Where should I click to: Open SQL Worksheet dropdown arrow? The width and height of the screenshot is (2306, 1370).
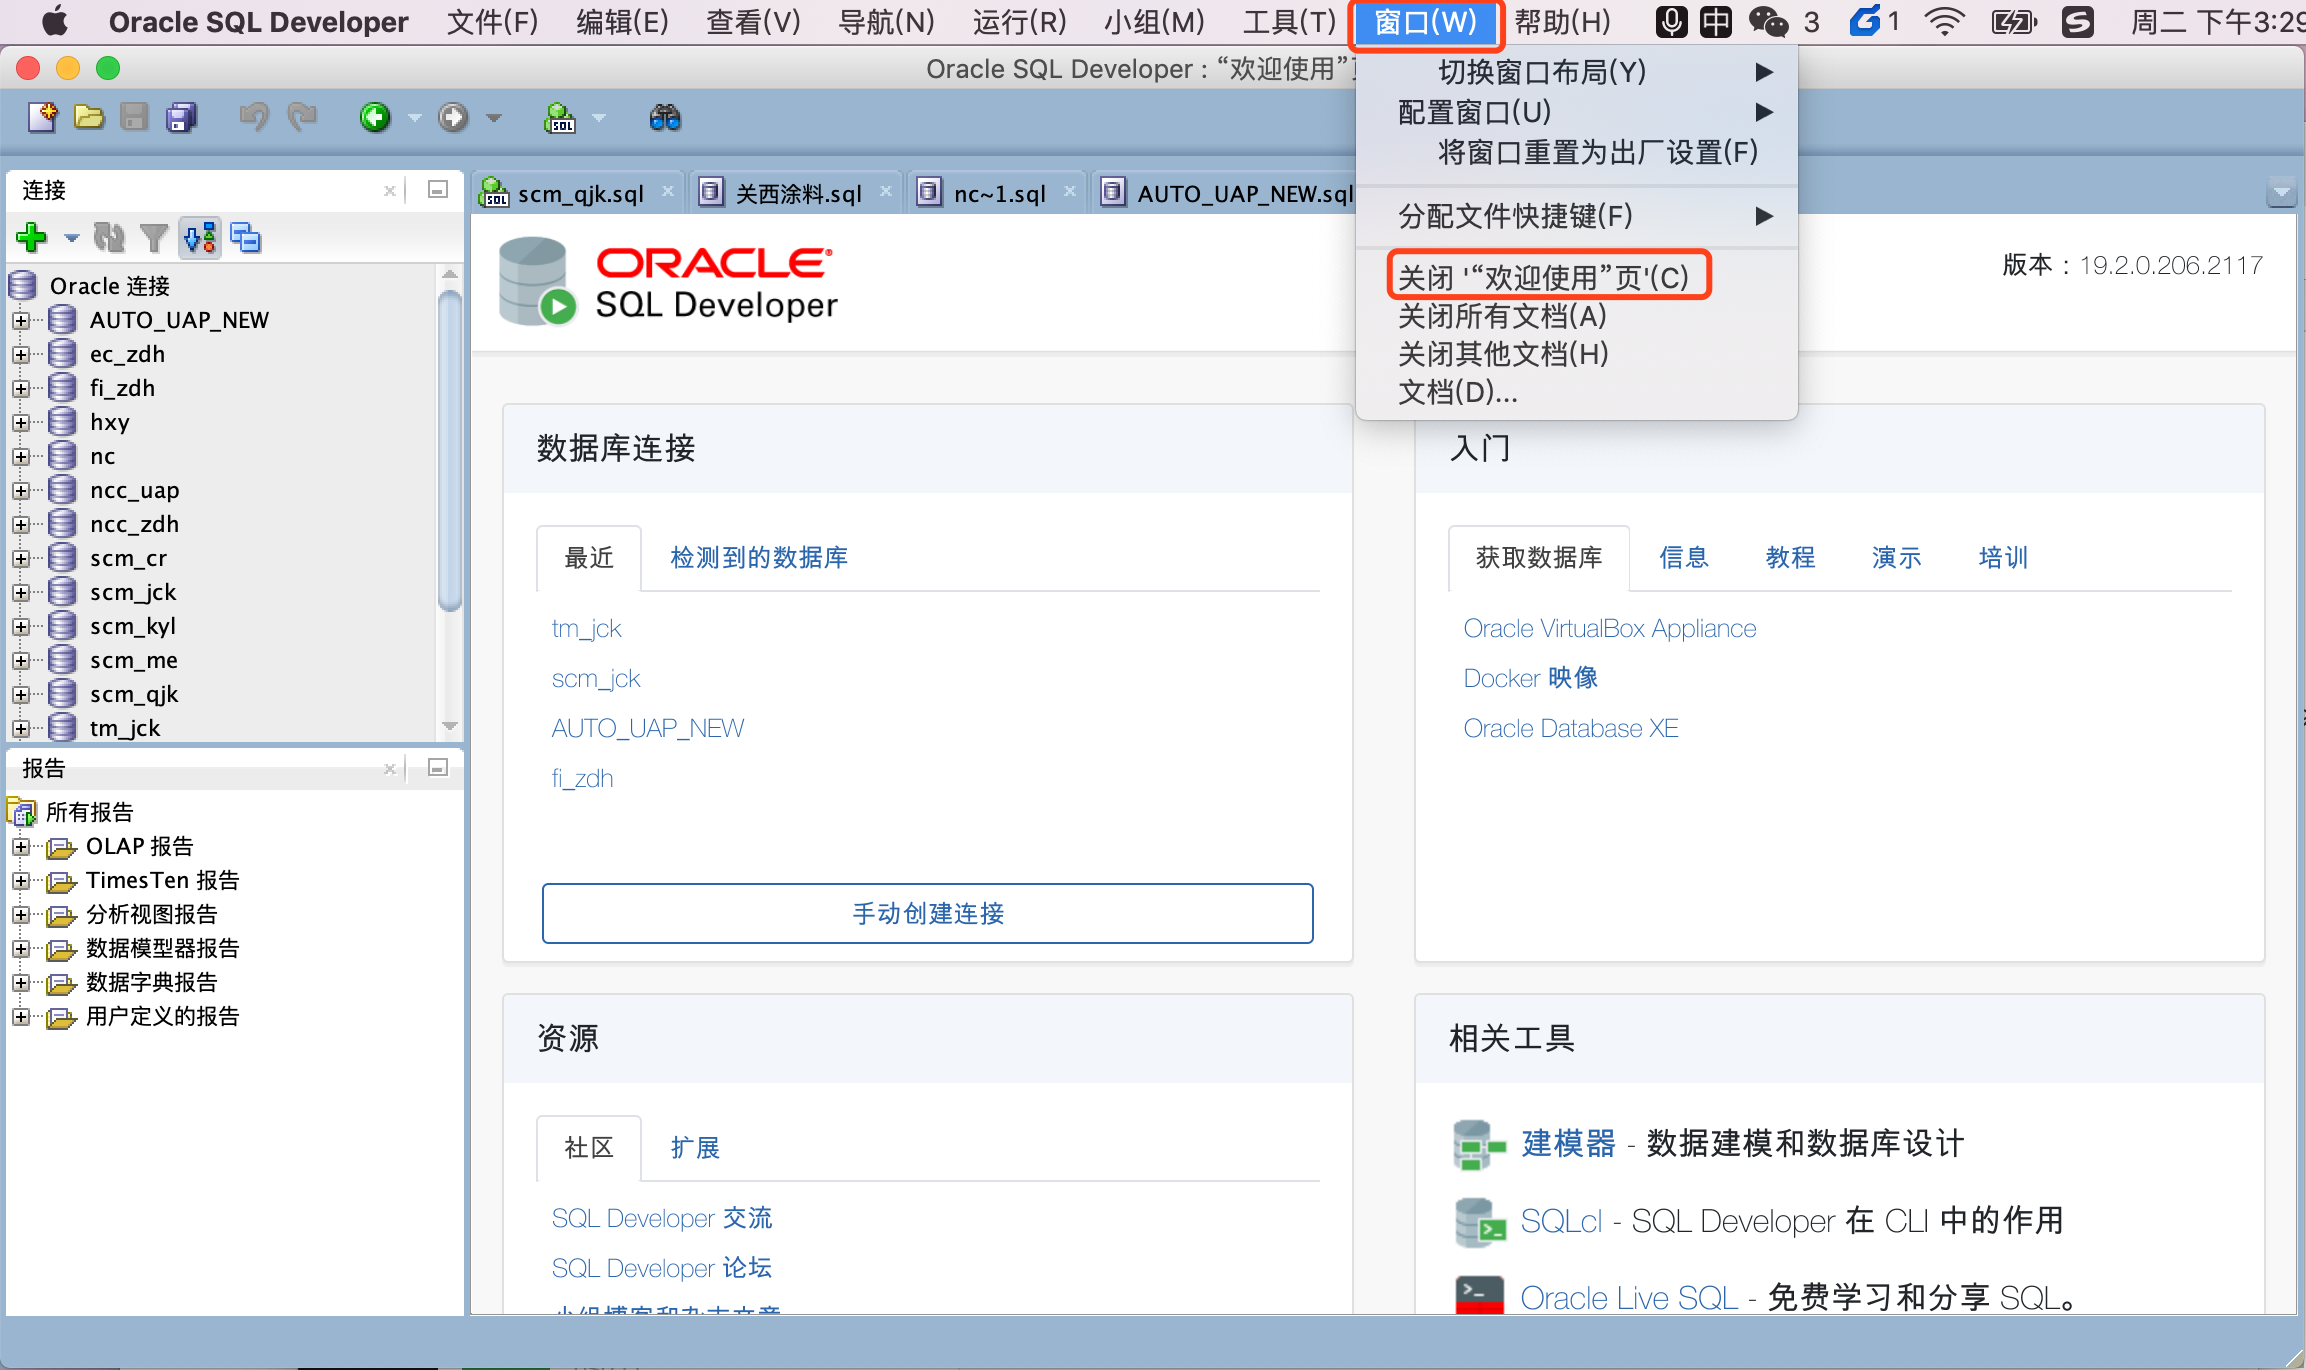click(x=599, y=118)
